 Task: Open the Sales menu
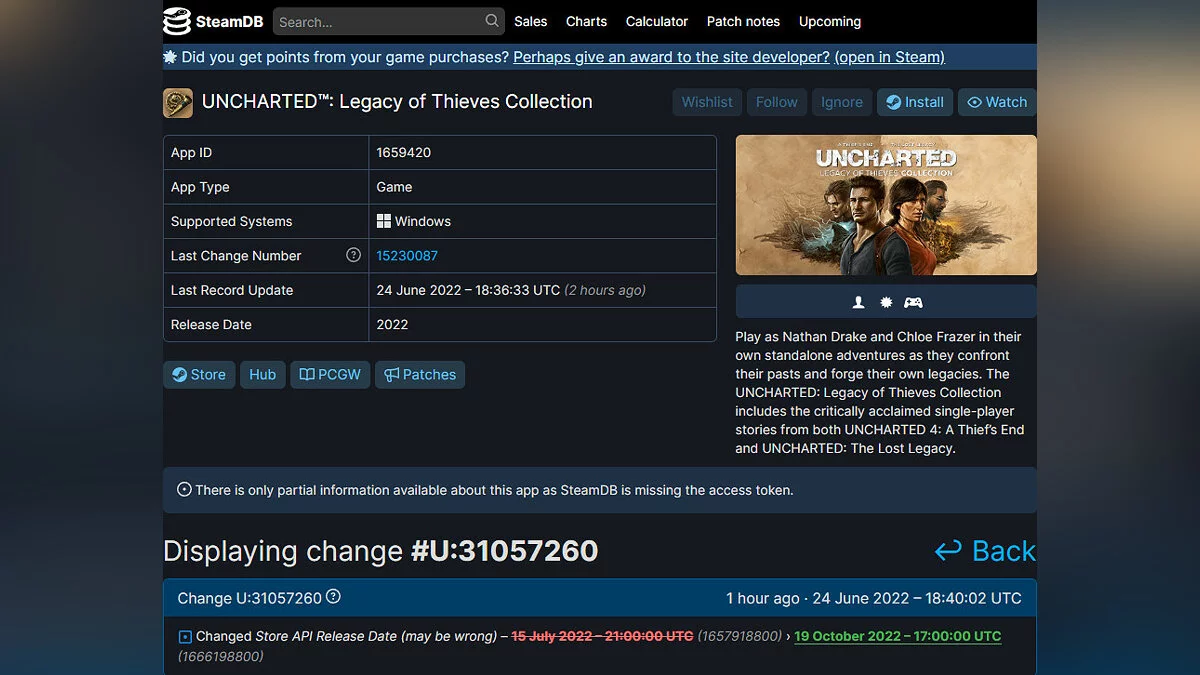530,21
